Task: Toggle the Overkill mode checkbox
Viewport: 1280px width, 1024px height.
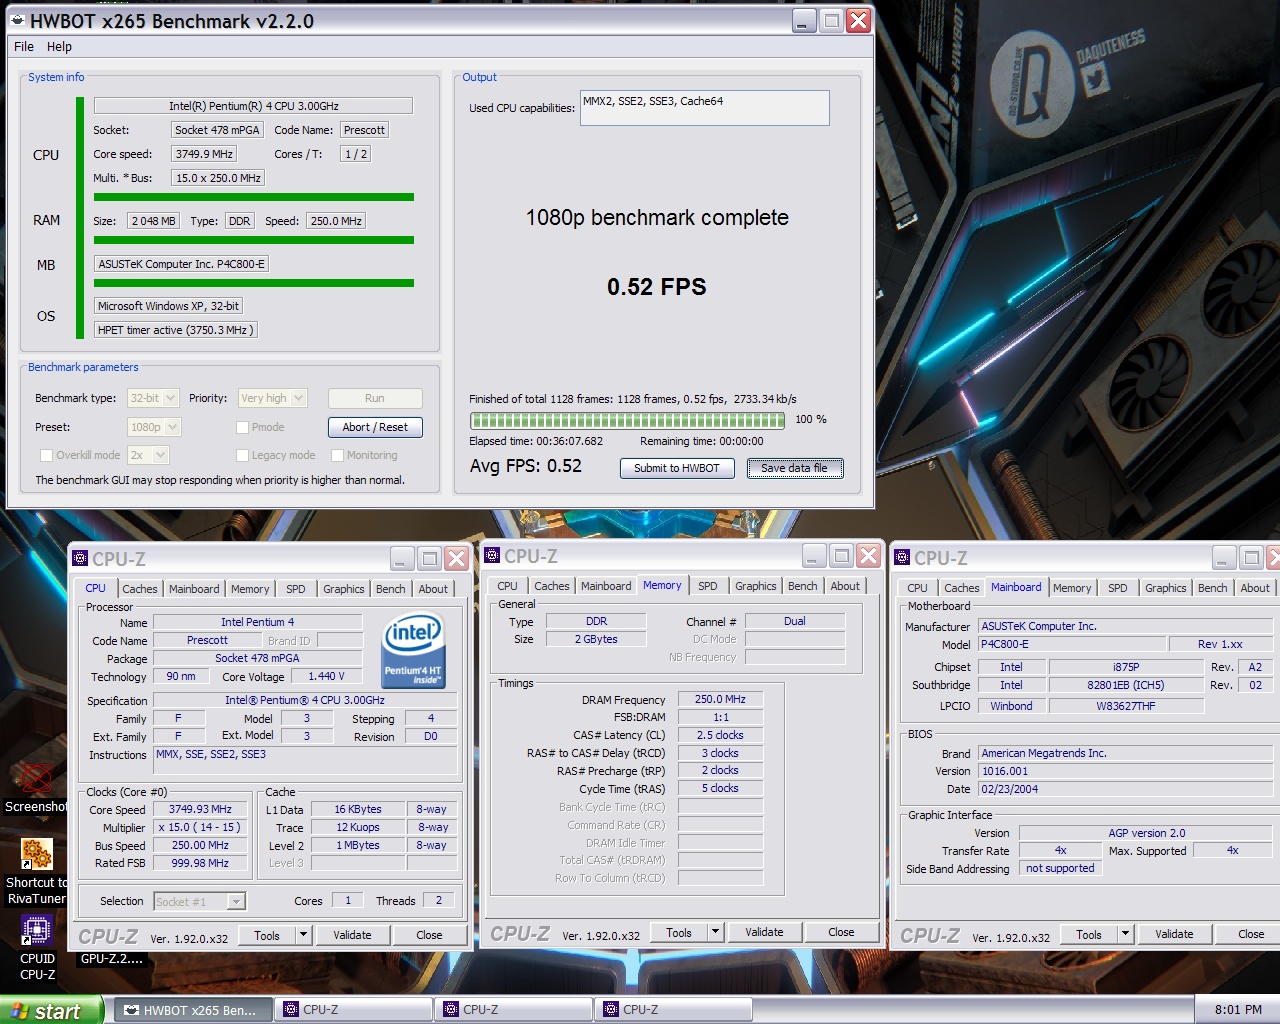Action: pos(46,455)
